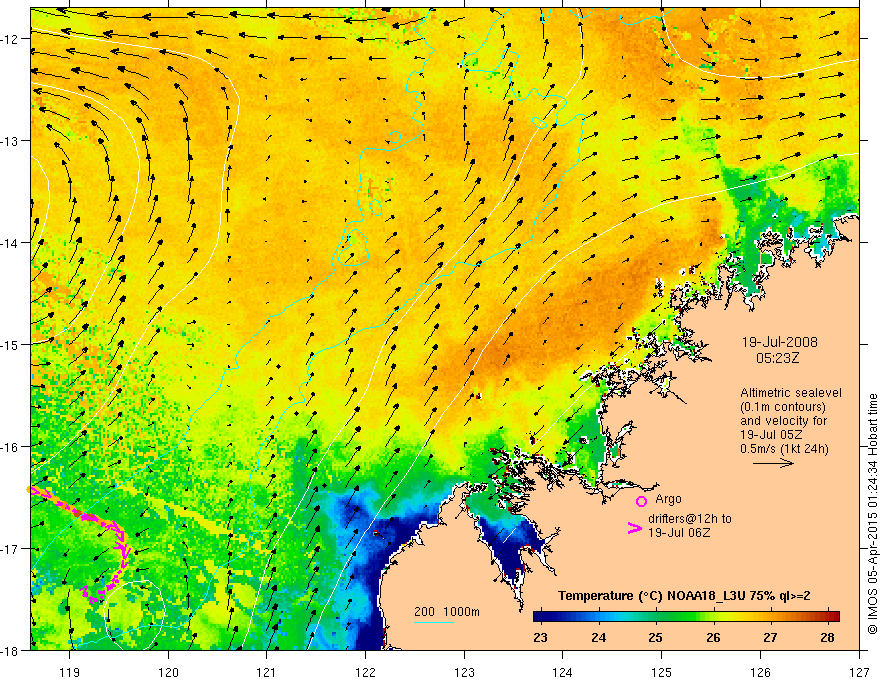The image size is (880, 680).
Task: Click the 0.5m/s velocity scale arrow
Action: [x=773, y=463]
